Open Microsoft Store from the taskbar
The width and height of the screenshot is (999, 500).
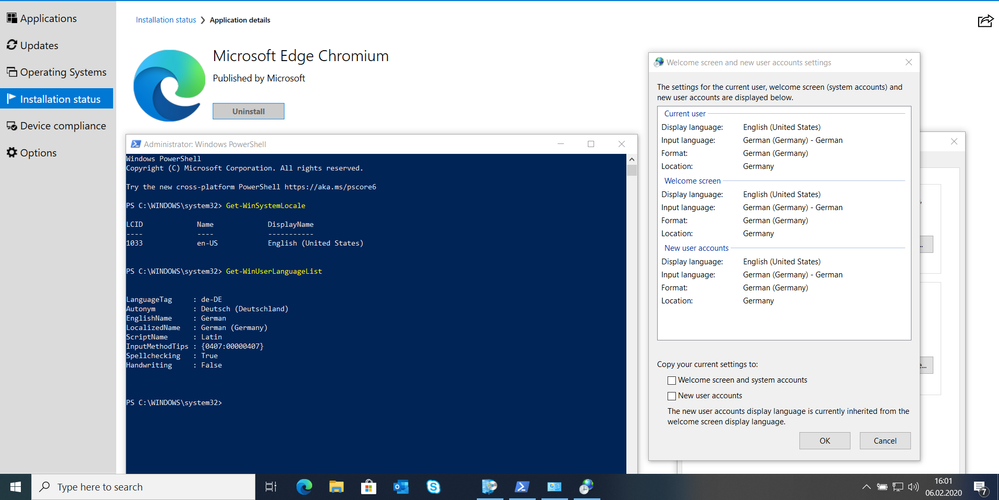368,487
